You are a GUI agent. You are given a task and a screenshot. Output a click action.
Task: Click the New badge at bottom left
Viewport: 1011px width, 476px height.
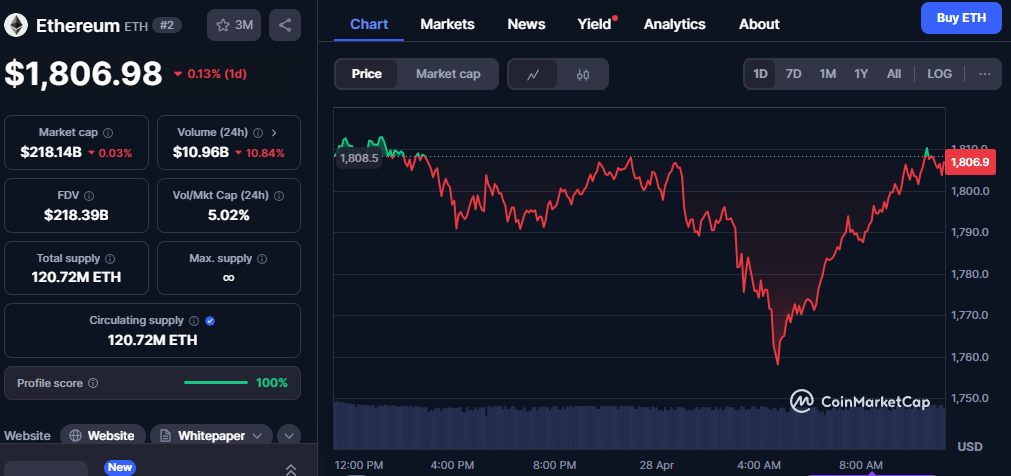120,467
